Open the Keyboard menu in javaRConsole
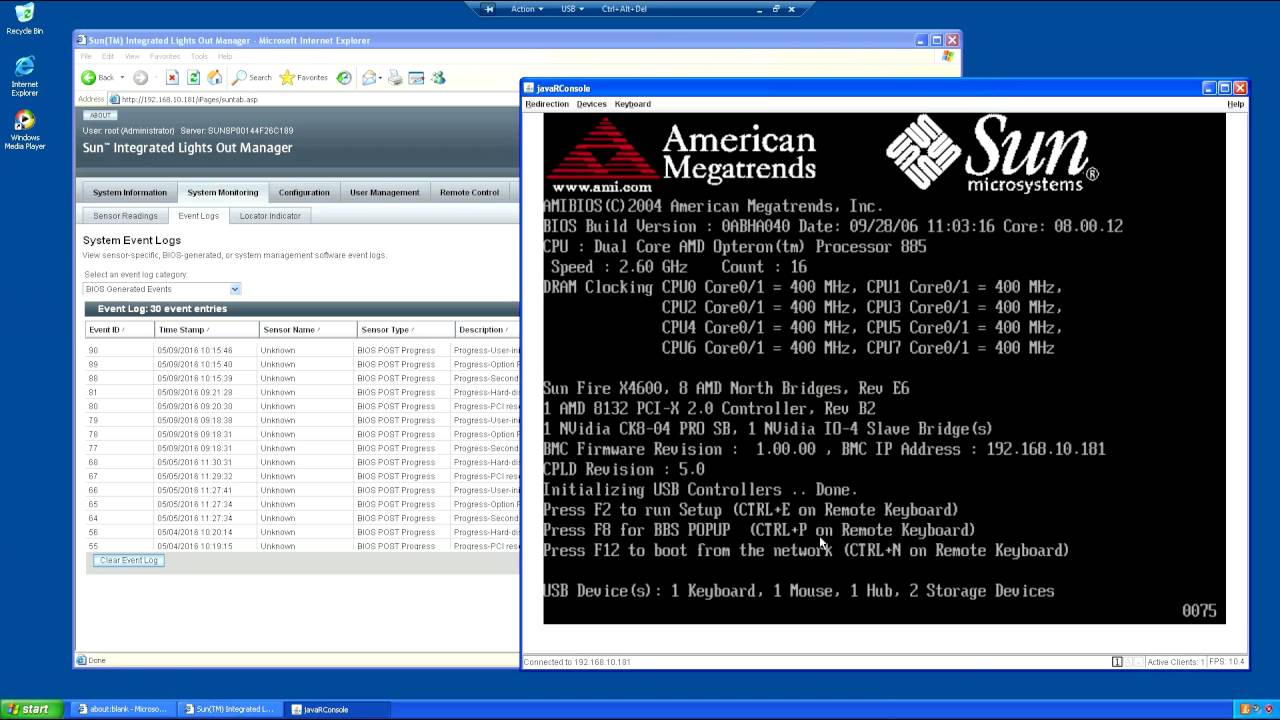Viewport: 1280px width, 720px height. click(x=632, y=104)
